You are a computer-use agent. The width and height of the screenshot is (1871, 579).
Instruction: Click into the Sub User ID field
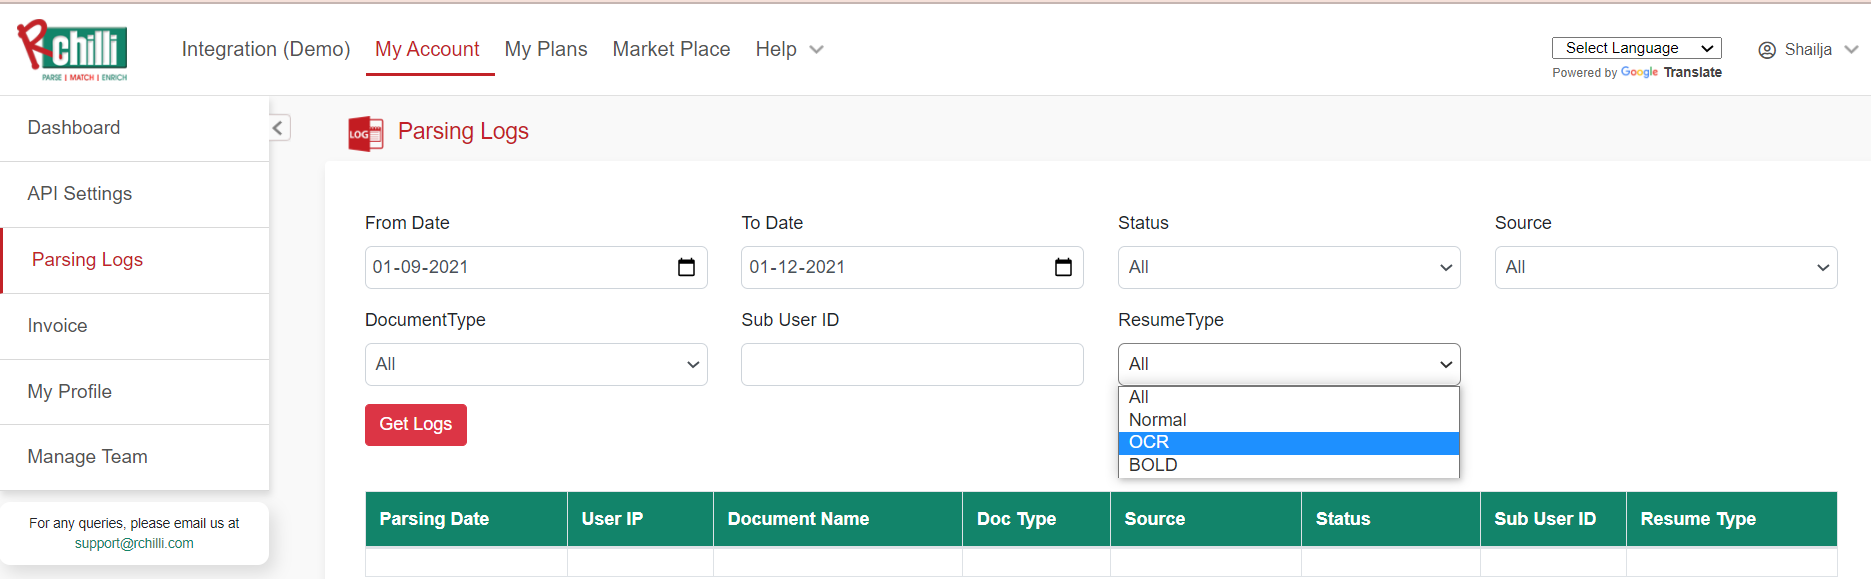pyautogui.click(x=912, y=364)
